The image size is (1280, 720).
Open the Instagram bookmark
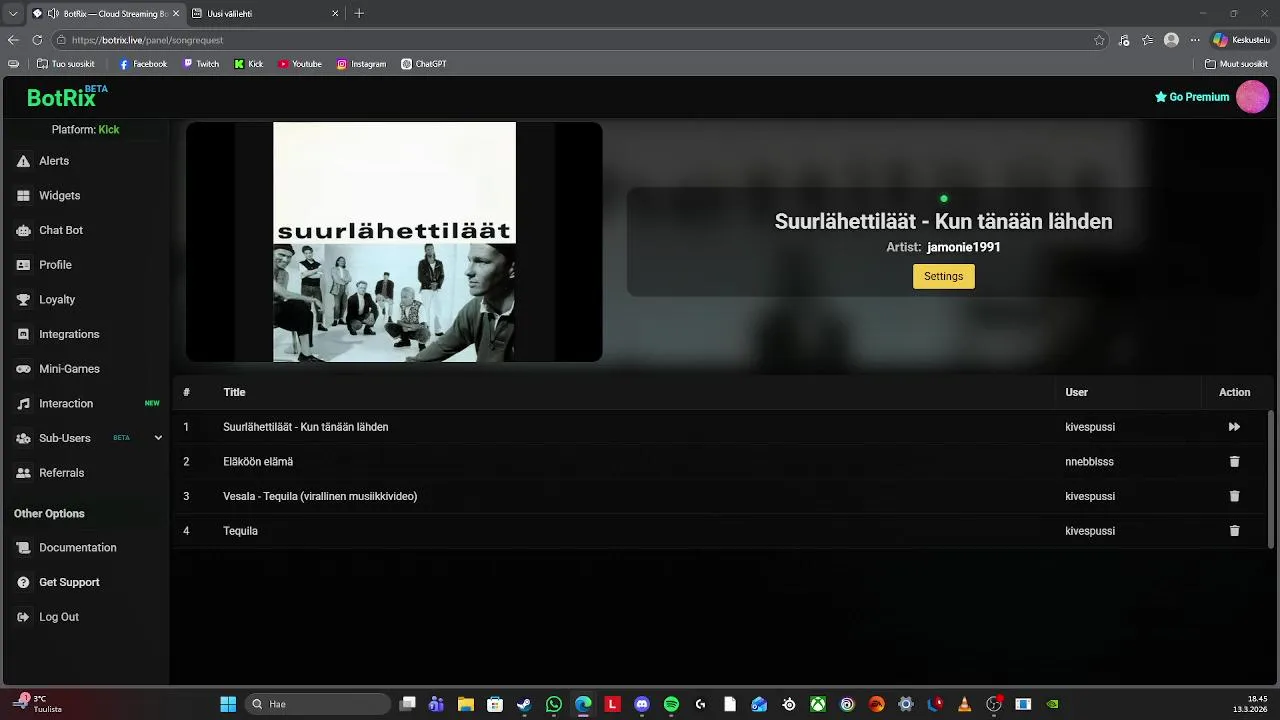(361, 64)
